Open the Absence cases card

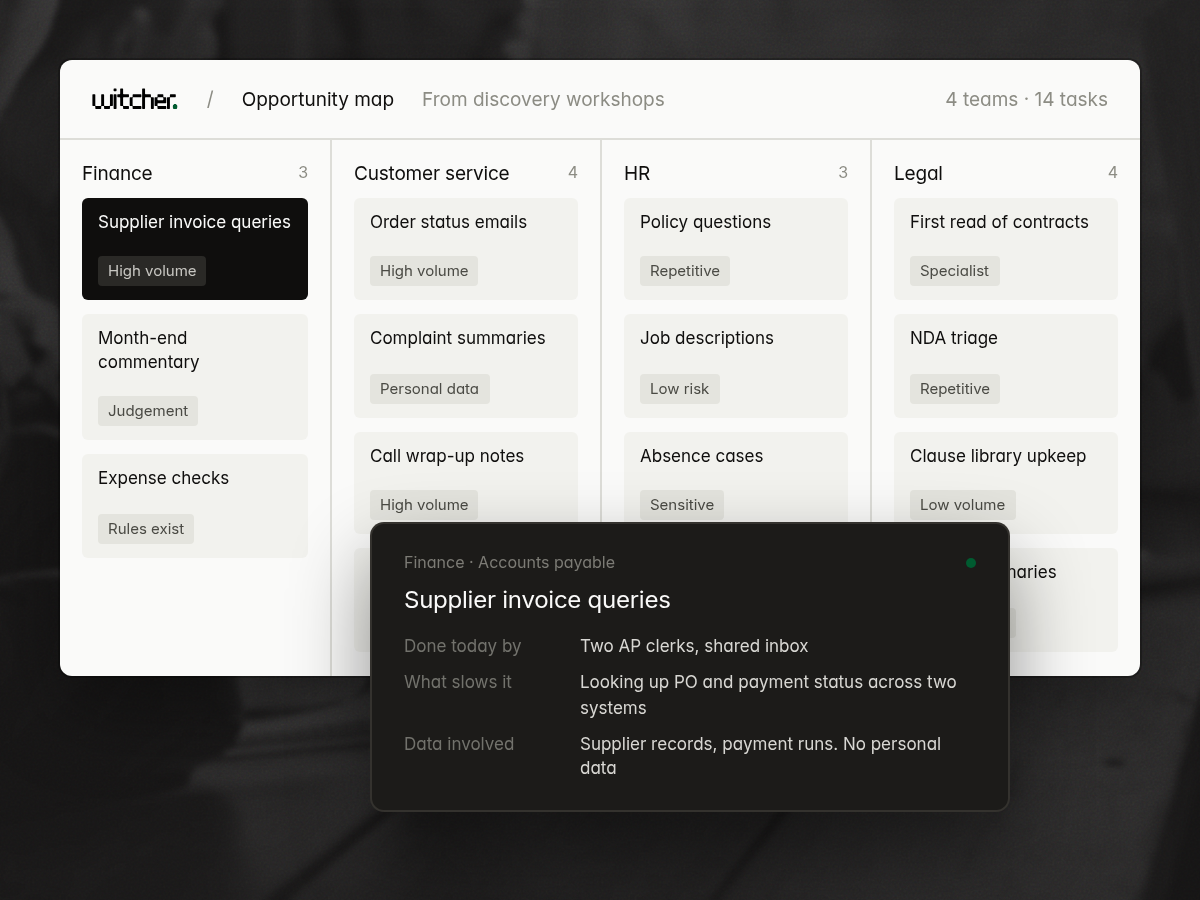[x=736, y=478]
